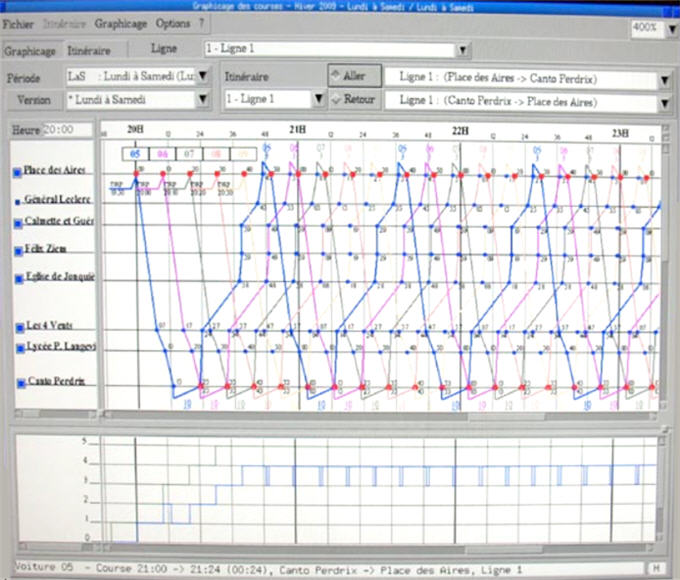The width and height of the screenshot is (680, 580).
Task: Click the horizontal scrollbar under the chart
Action: click(x=379, y=416)
